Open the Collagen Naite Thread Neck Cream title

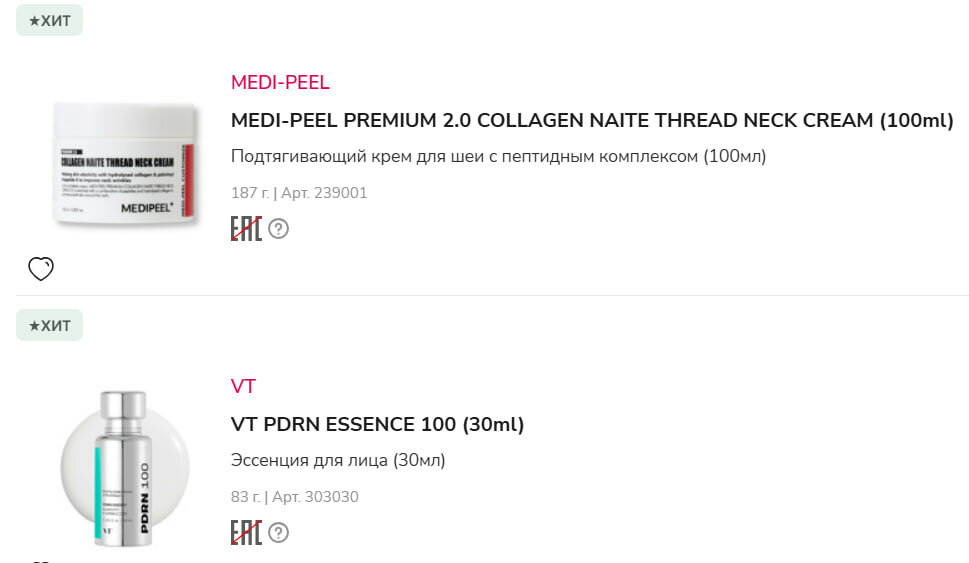[592, 120]
